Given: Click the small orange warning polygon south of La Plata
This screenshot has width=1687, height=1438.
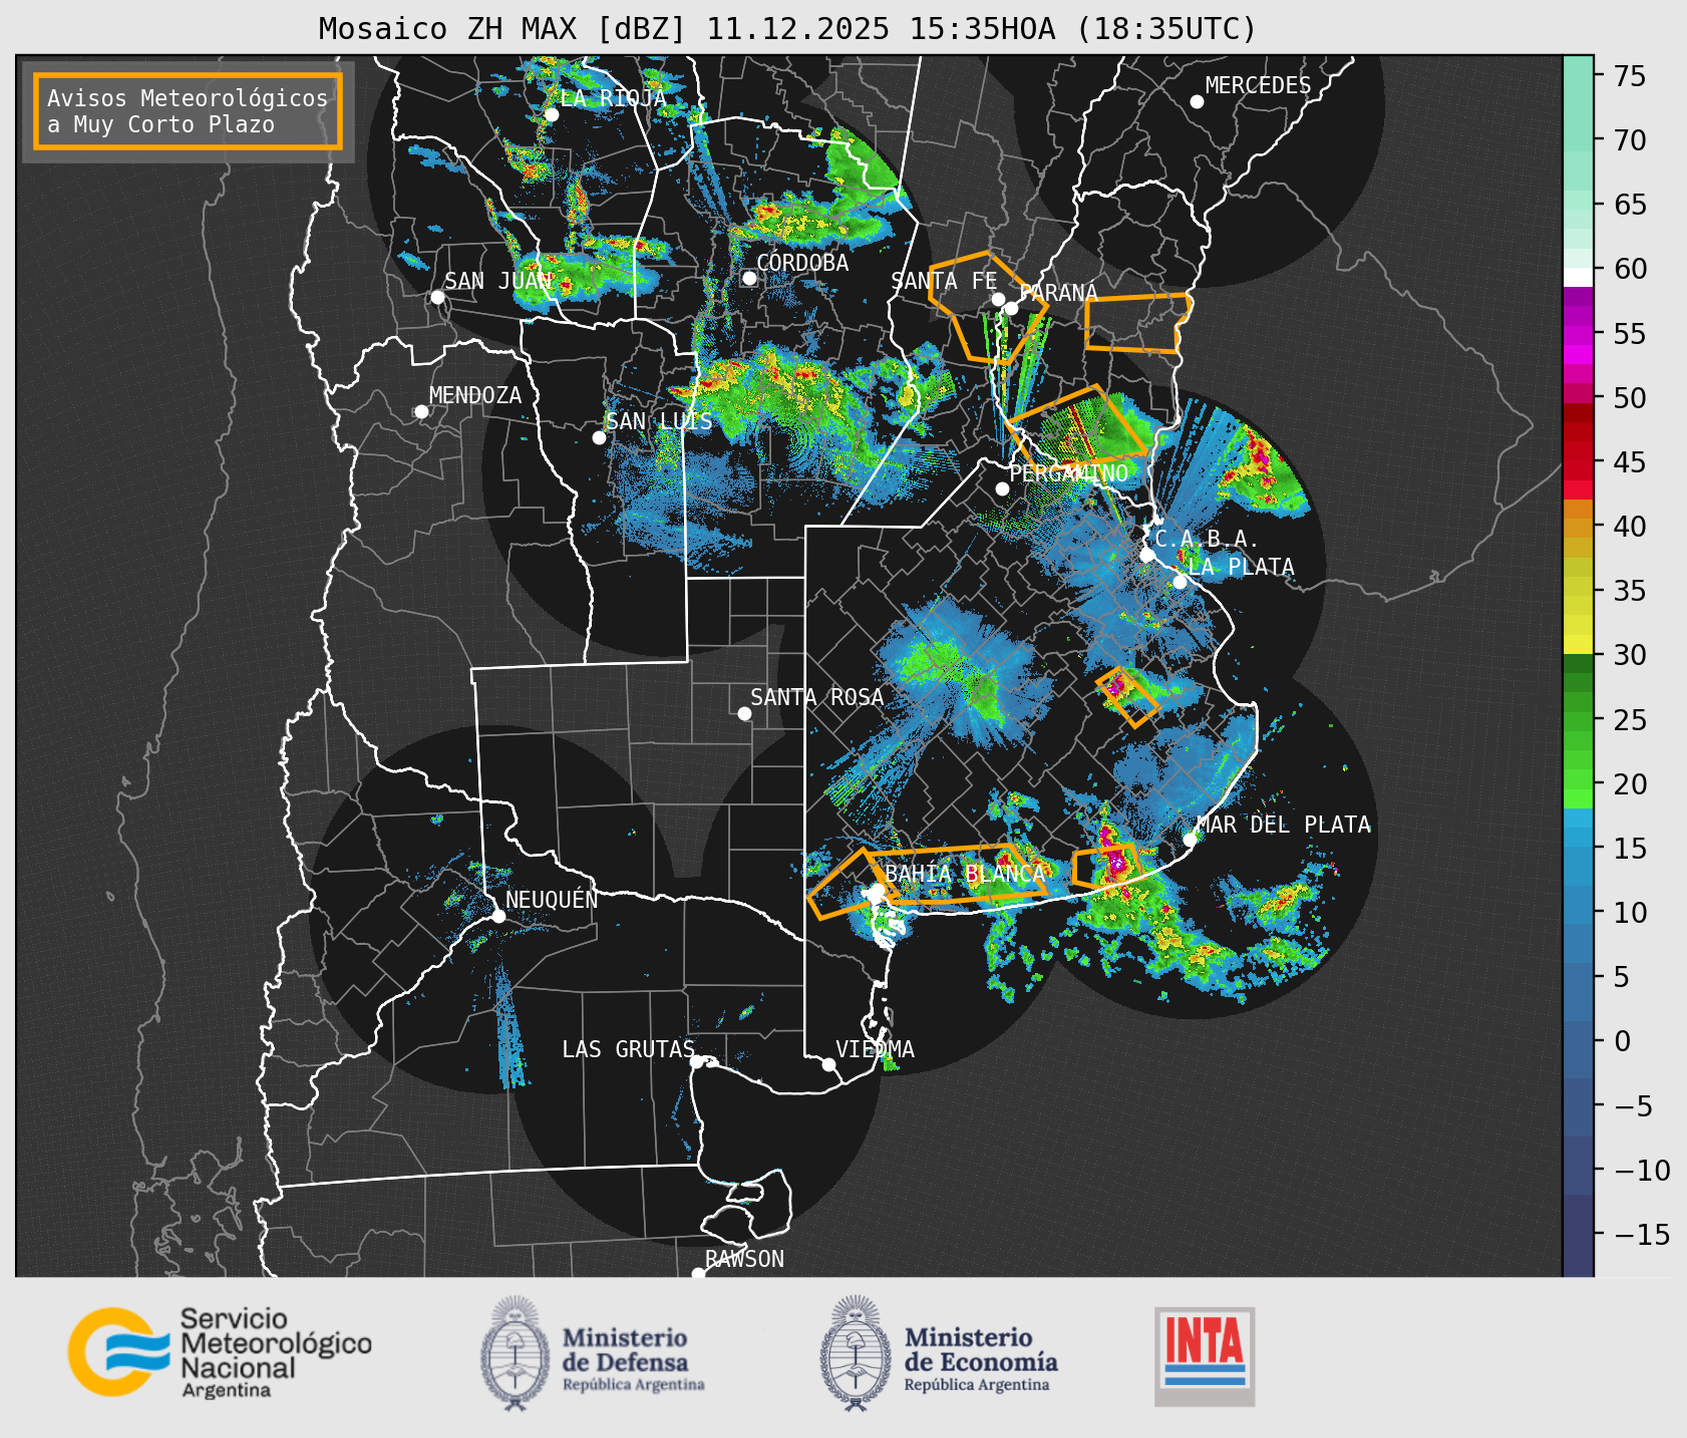Looking at the screenshot, I should tap(1127, 697).
